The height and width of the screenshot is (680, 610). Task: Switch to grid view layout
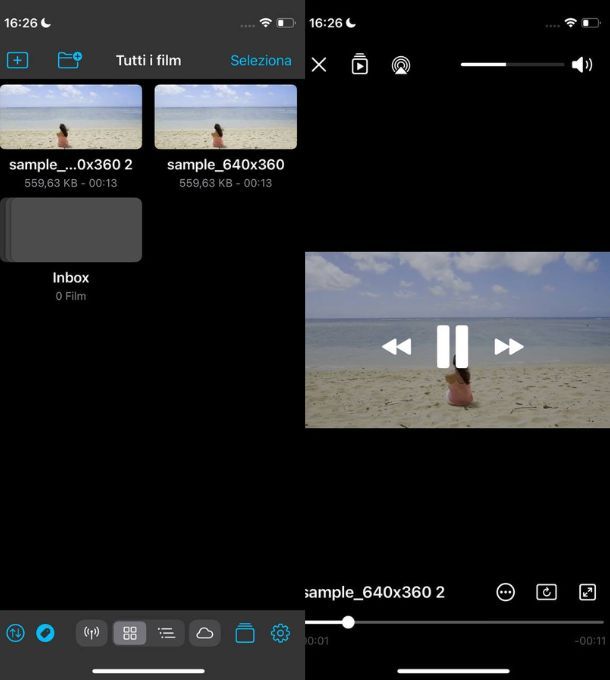pos(130,633)
